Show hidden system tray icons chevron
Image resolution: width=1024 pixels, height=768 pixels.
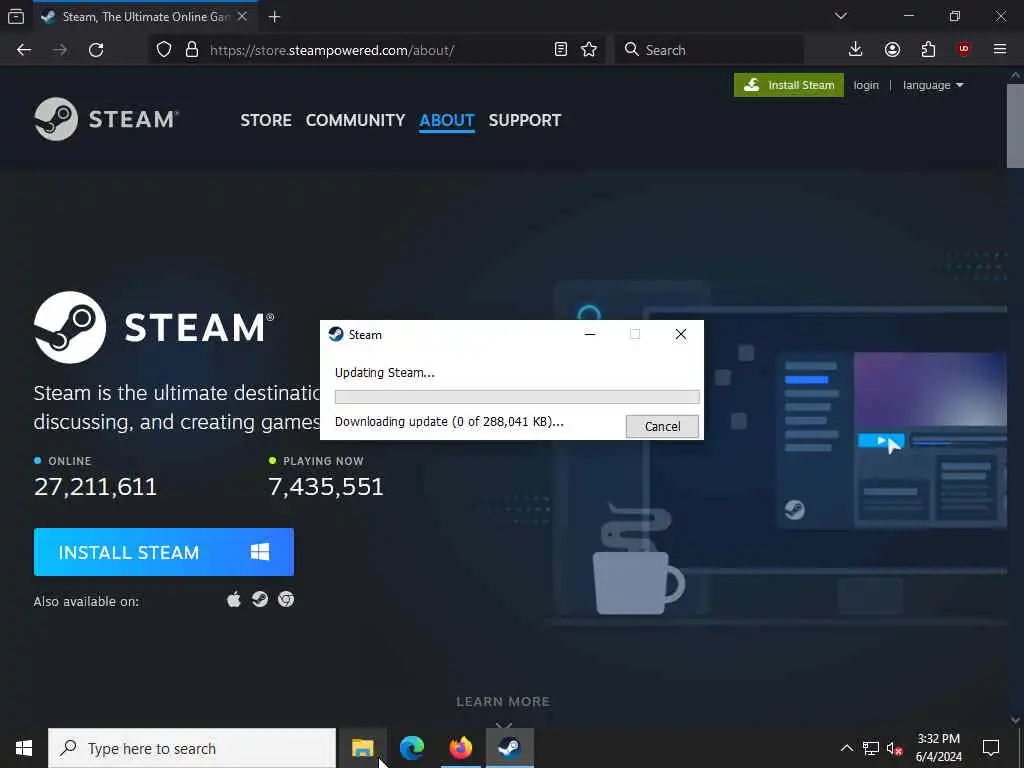(x=846, y=748)
